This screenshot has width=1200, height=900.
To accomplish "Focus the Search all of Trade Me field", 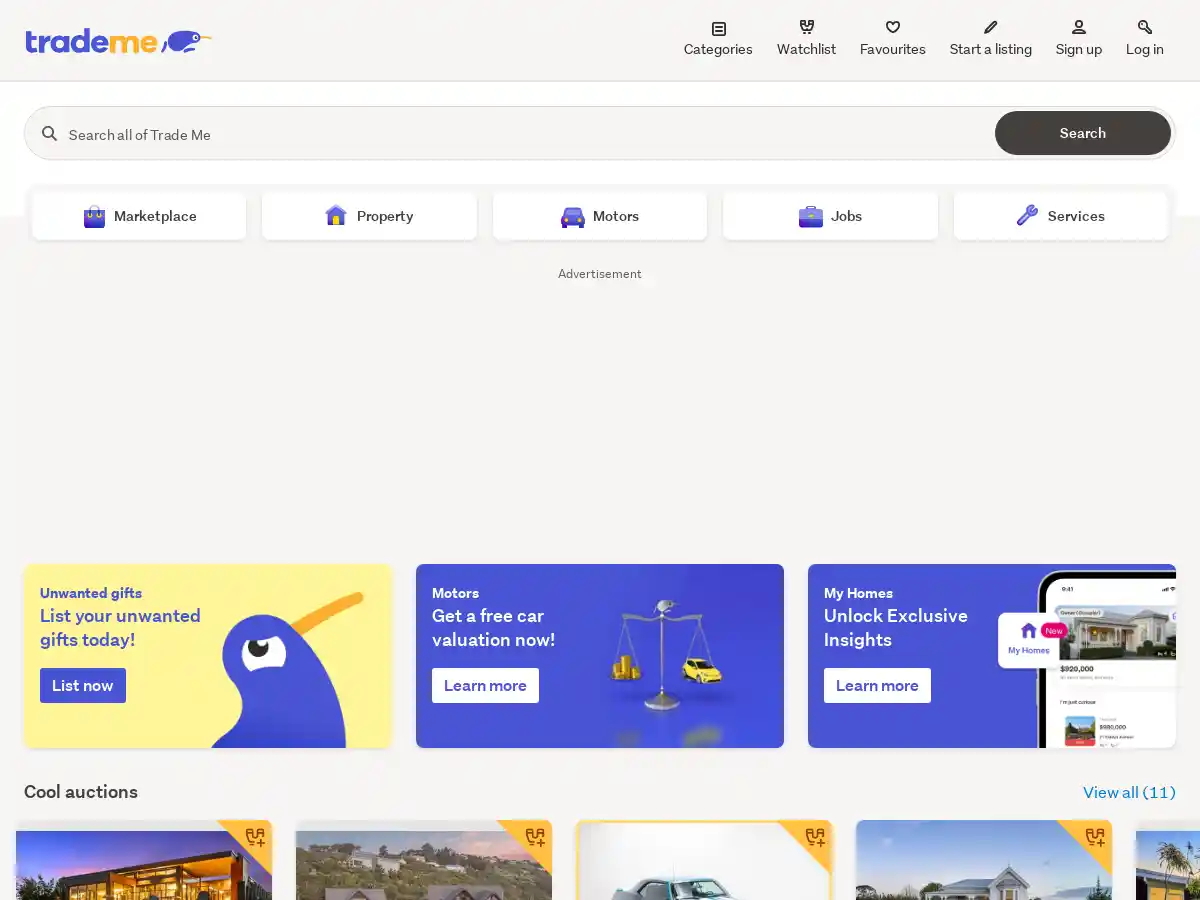I will (x=520, y=134).
